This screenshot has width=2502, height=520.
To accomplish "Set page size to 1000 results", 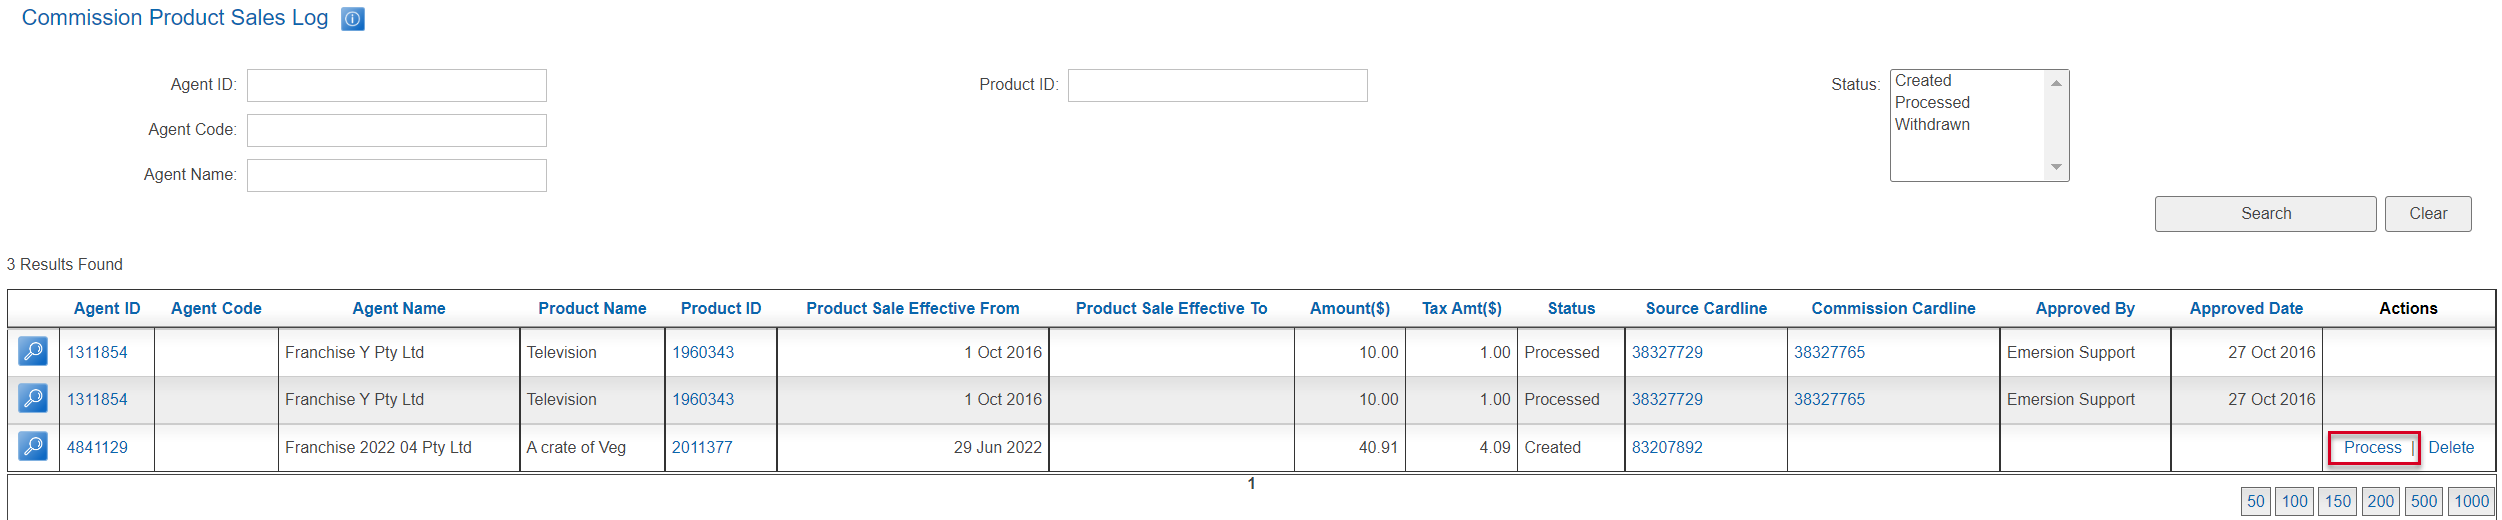I will pyautogui.click(x=2471, y=502).
